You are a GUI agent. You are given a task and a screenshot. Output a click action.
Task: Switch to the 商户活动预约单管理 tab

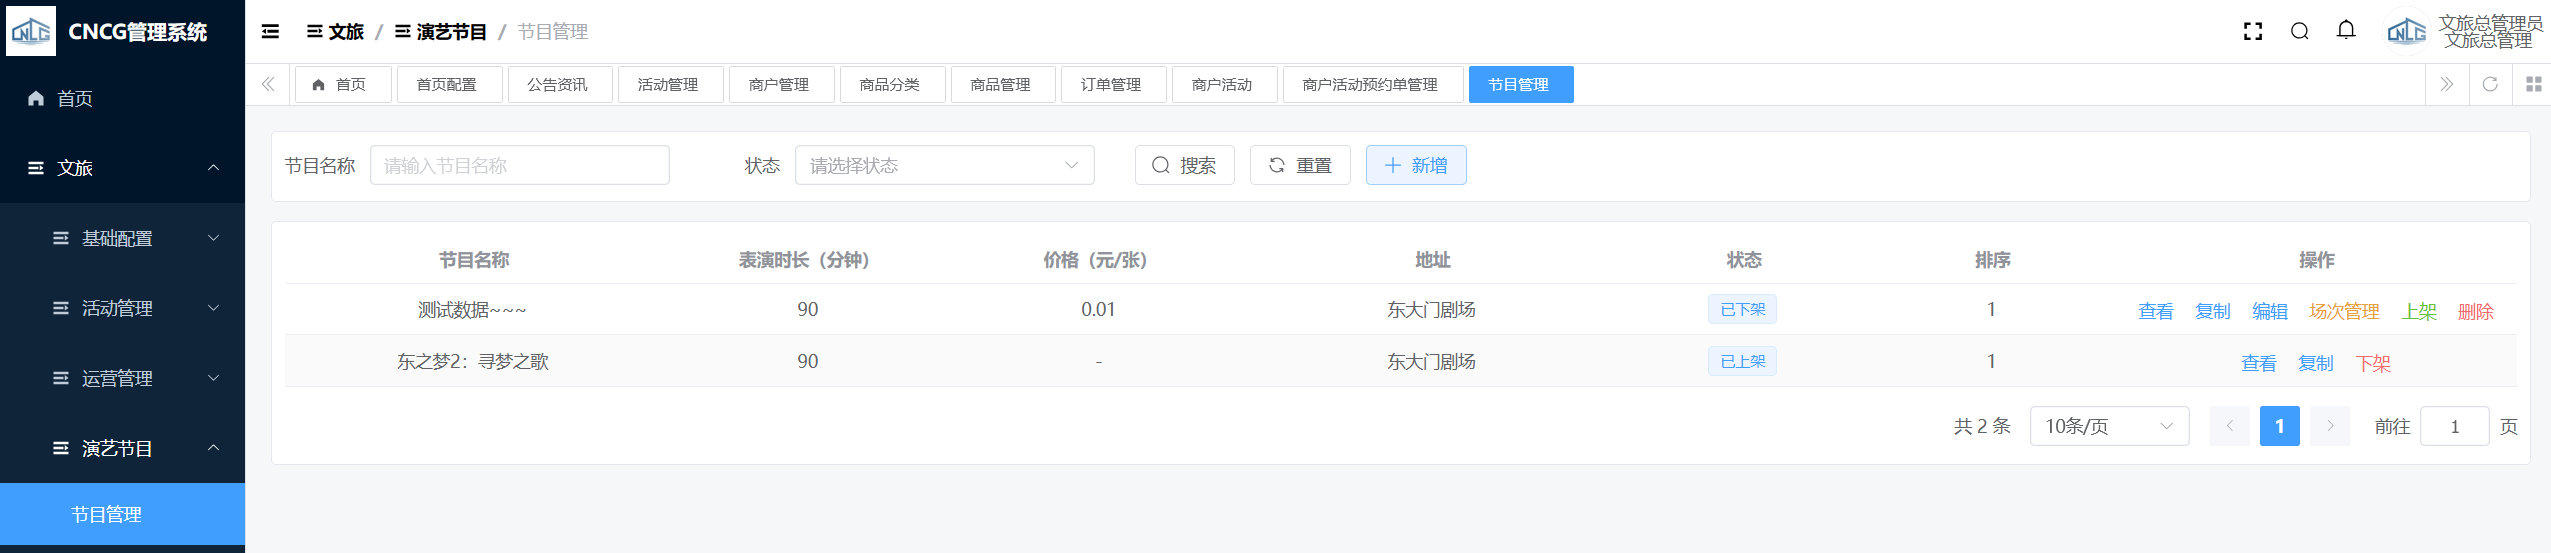1369,85
